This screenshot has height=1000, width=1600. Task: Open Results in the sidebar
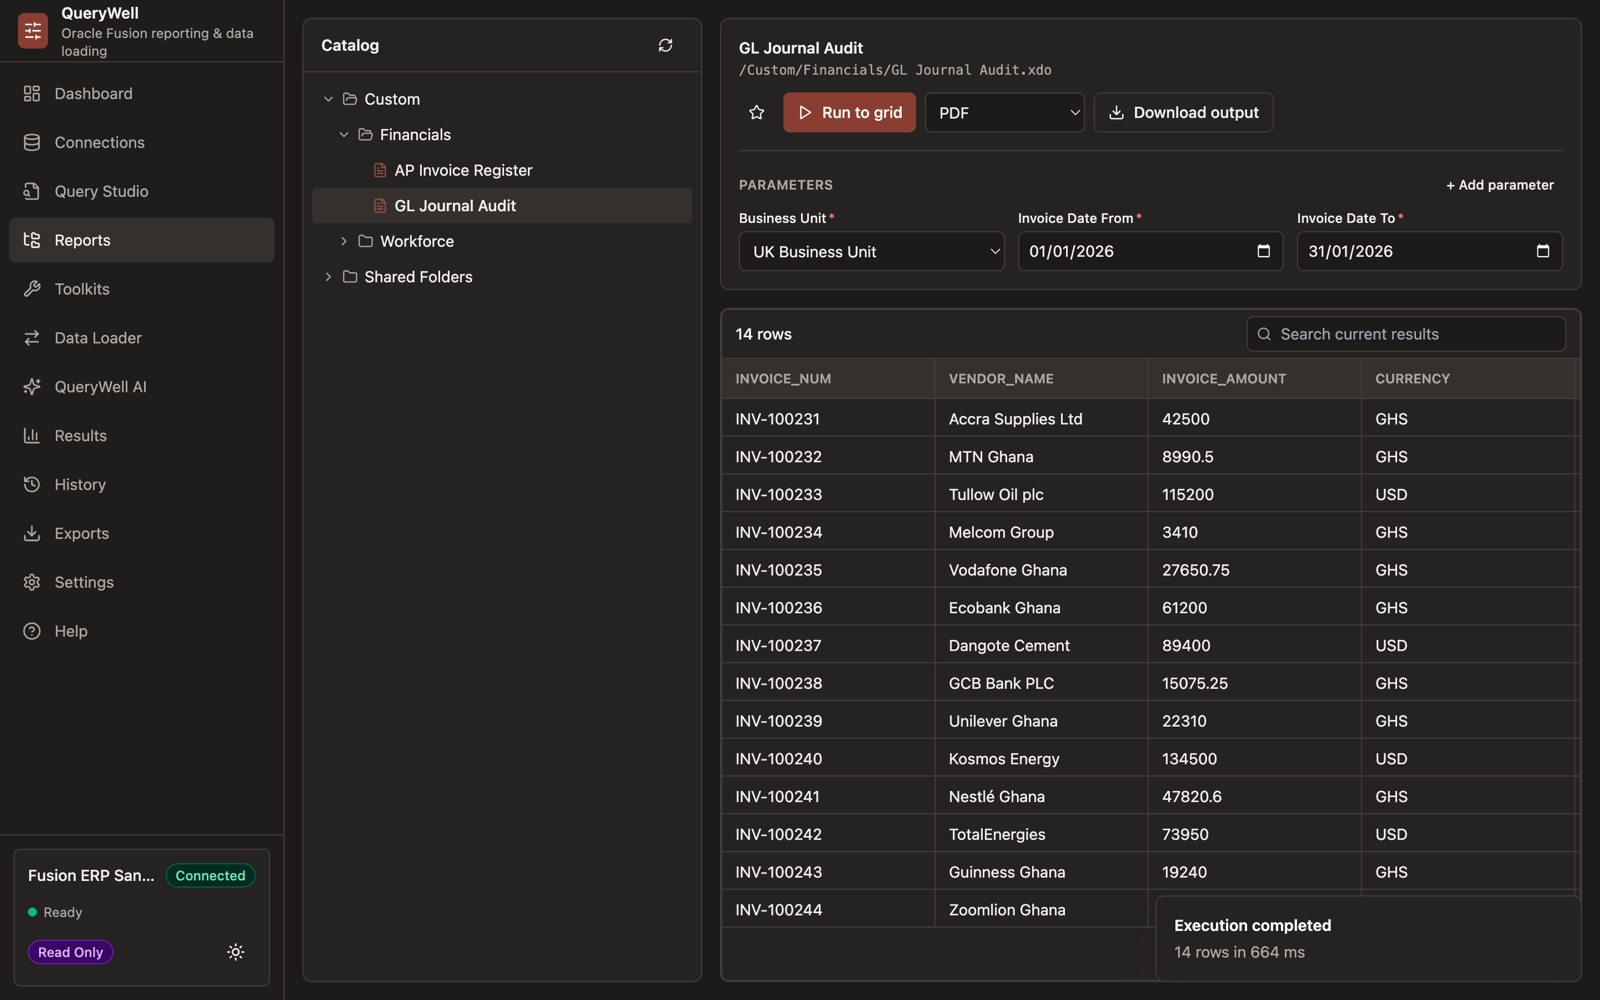pyautogui.click(x=141, y=436)
